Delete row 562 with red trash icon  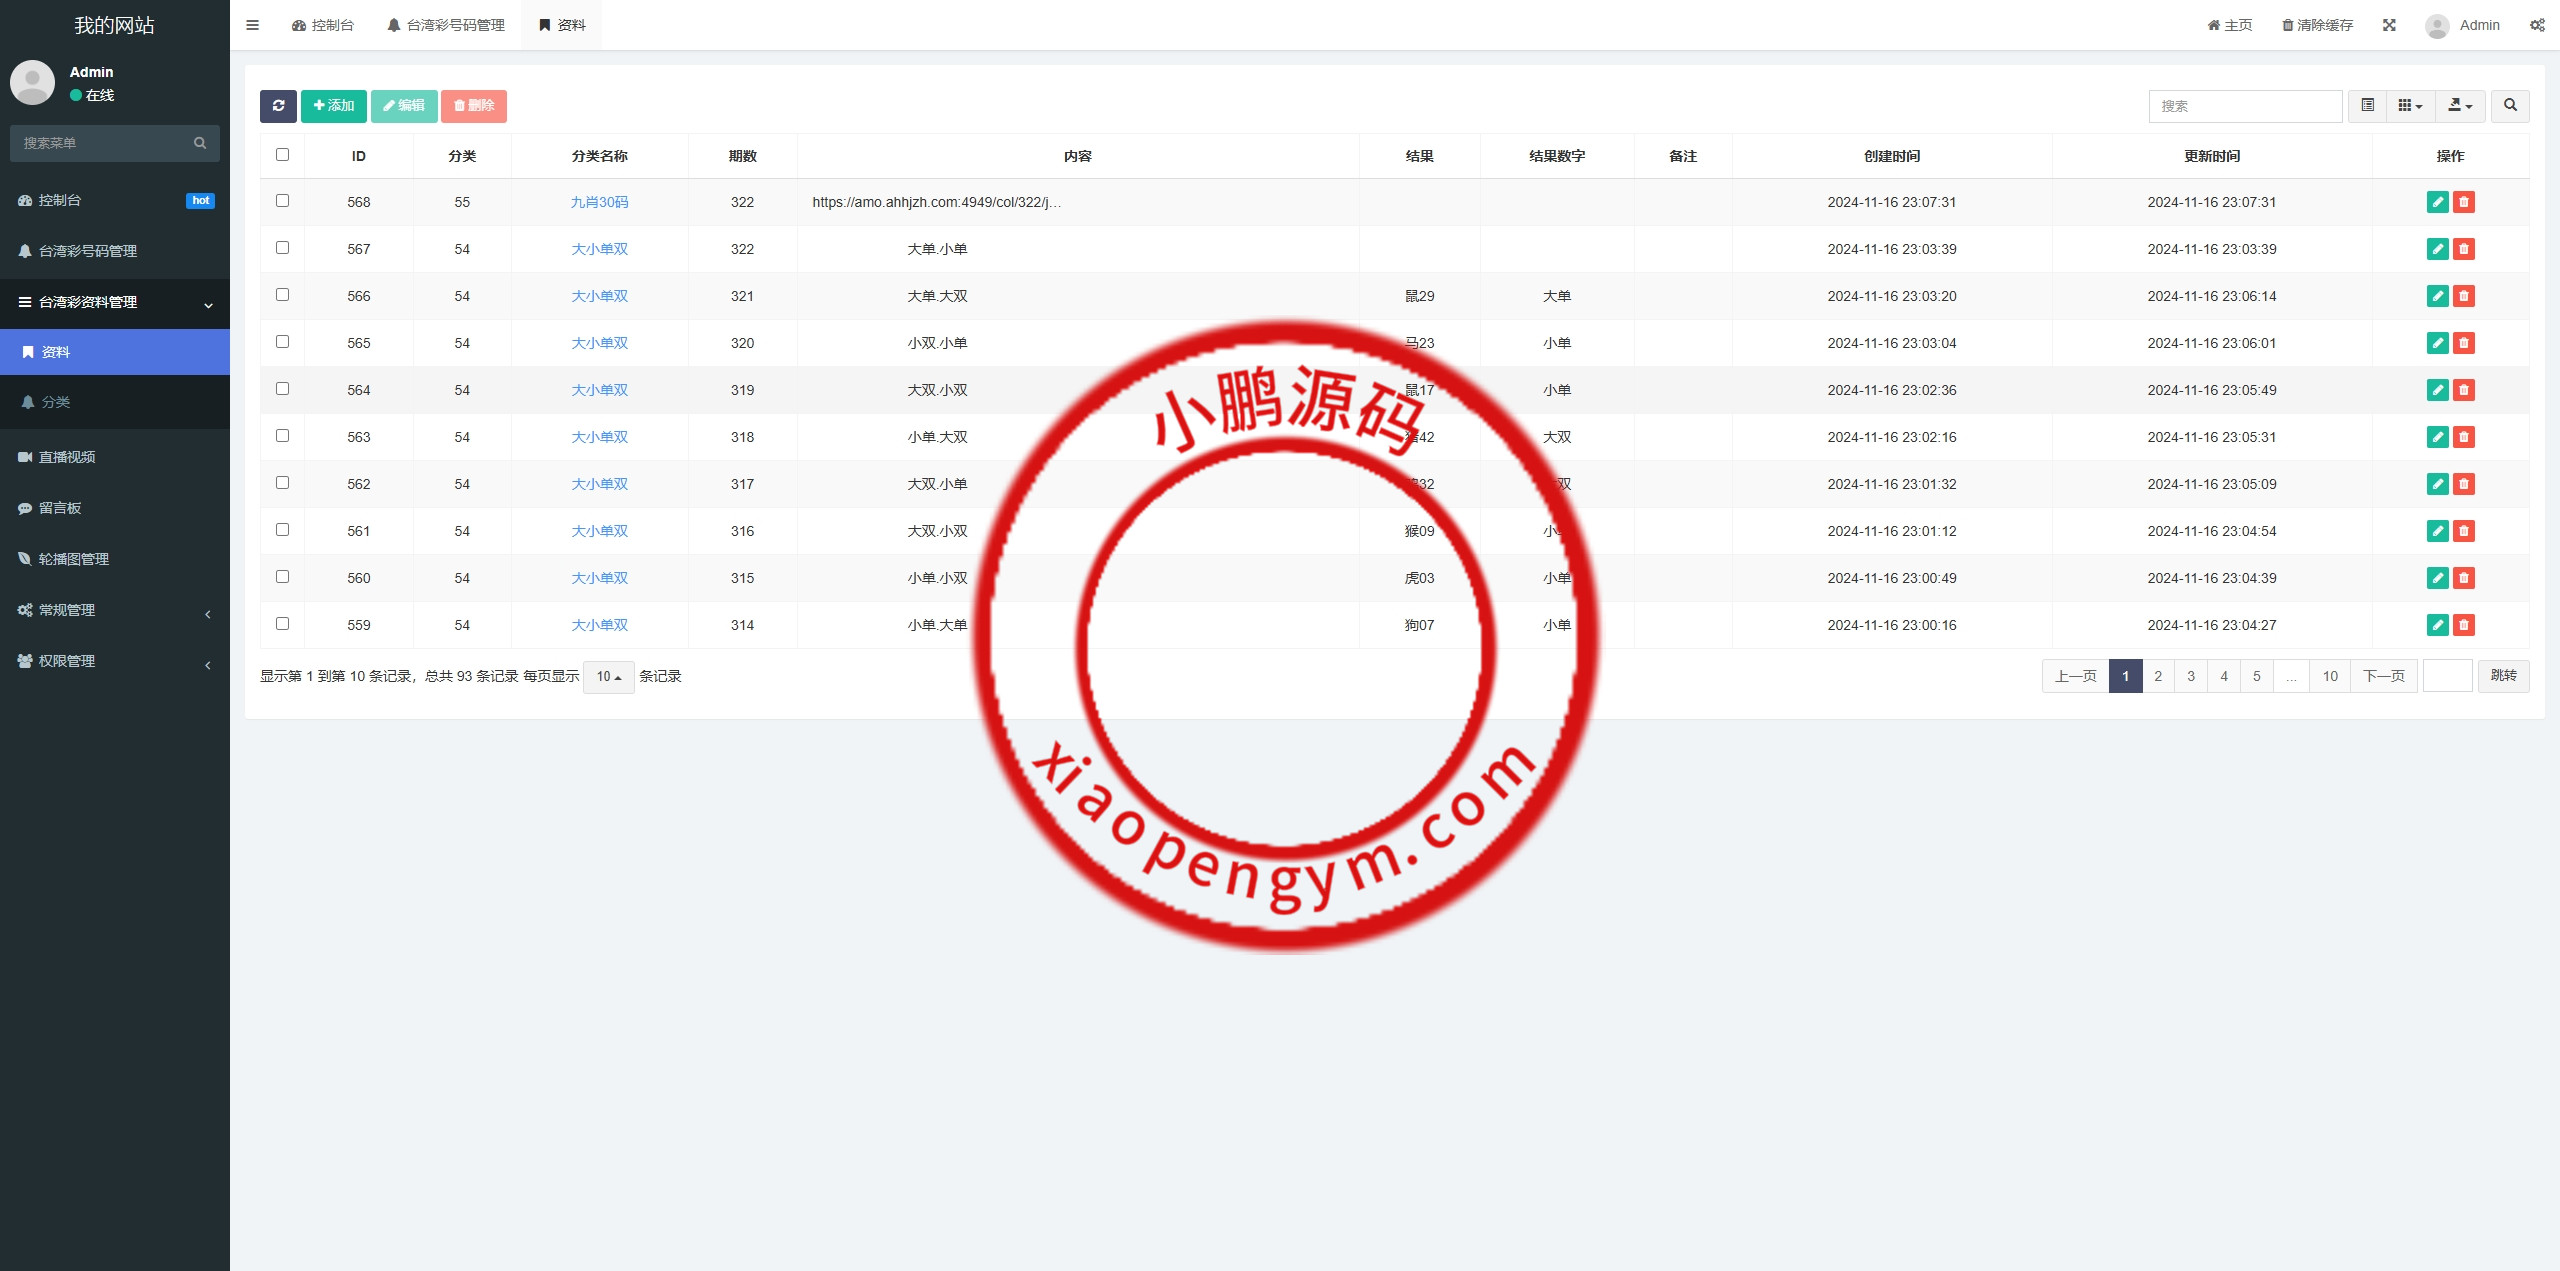tap(2464, 484)
